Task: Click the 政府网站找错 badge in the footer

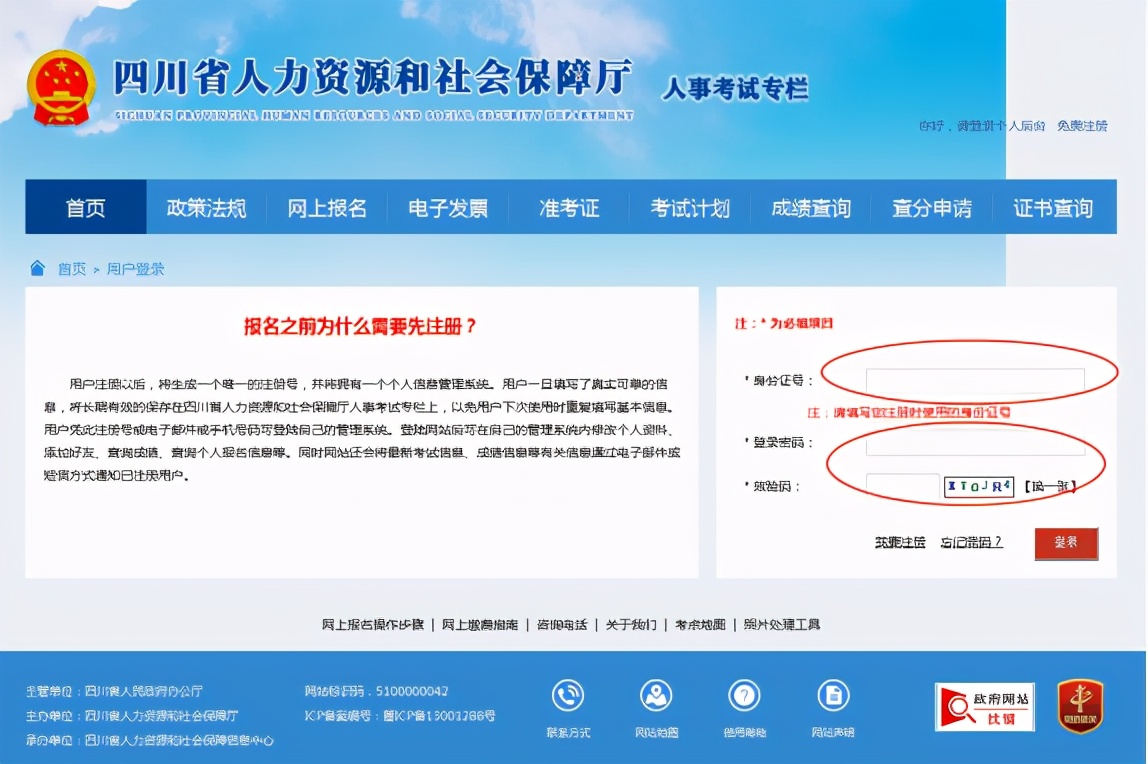Action: tap(985, 707)
